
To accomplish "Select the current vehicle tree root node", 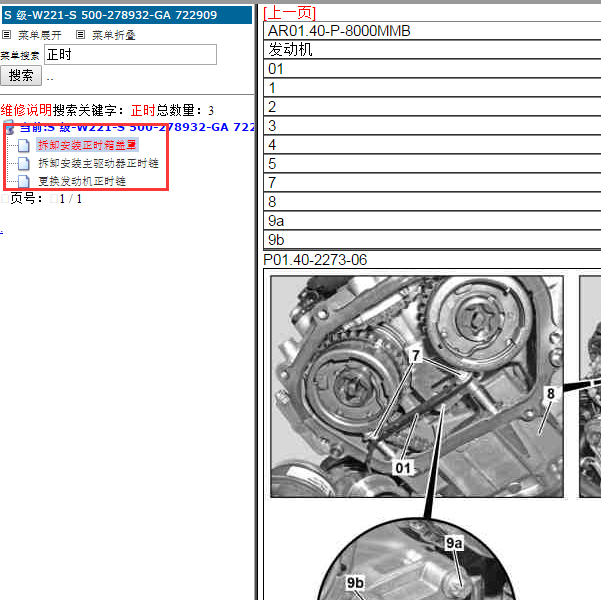I will coord(137,127).
